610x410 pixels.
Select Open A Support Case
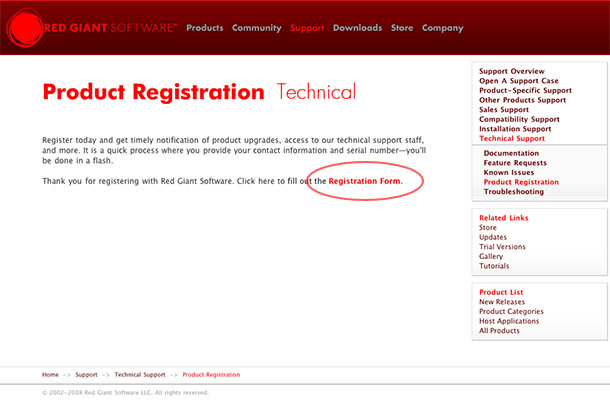click(519, 81)
